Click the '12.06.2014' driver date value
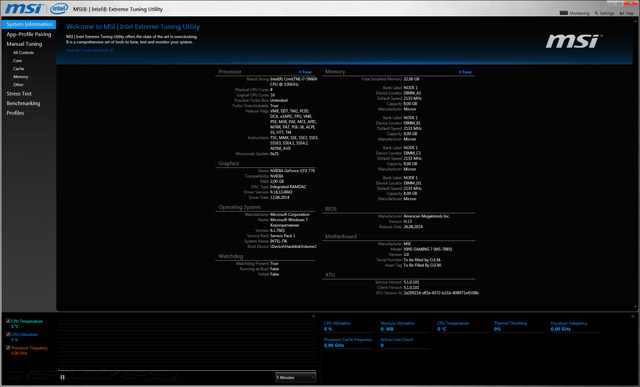Screen dimensions: 640x387 280,197
